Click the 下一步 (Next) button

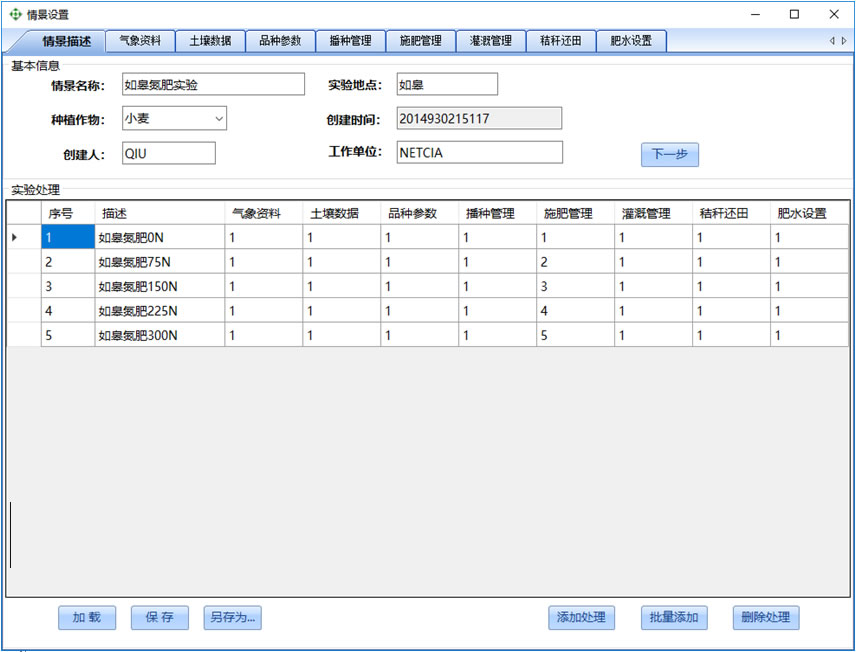point(668,154)
